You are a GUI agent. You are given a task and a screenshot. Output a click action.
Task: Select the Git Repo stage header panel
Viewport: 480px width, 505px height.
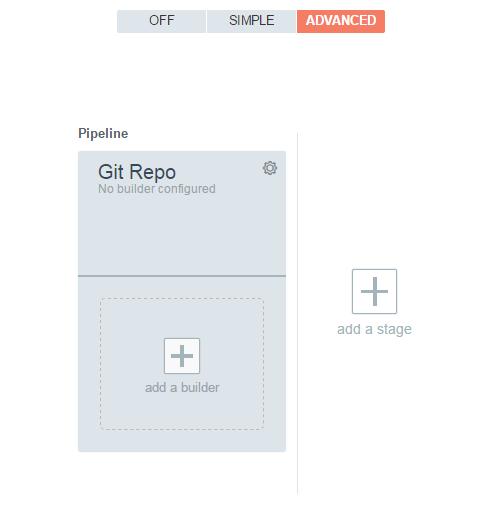tap(182, 213)
